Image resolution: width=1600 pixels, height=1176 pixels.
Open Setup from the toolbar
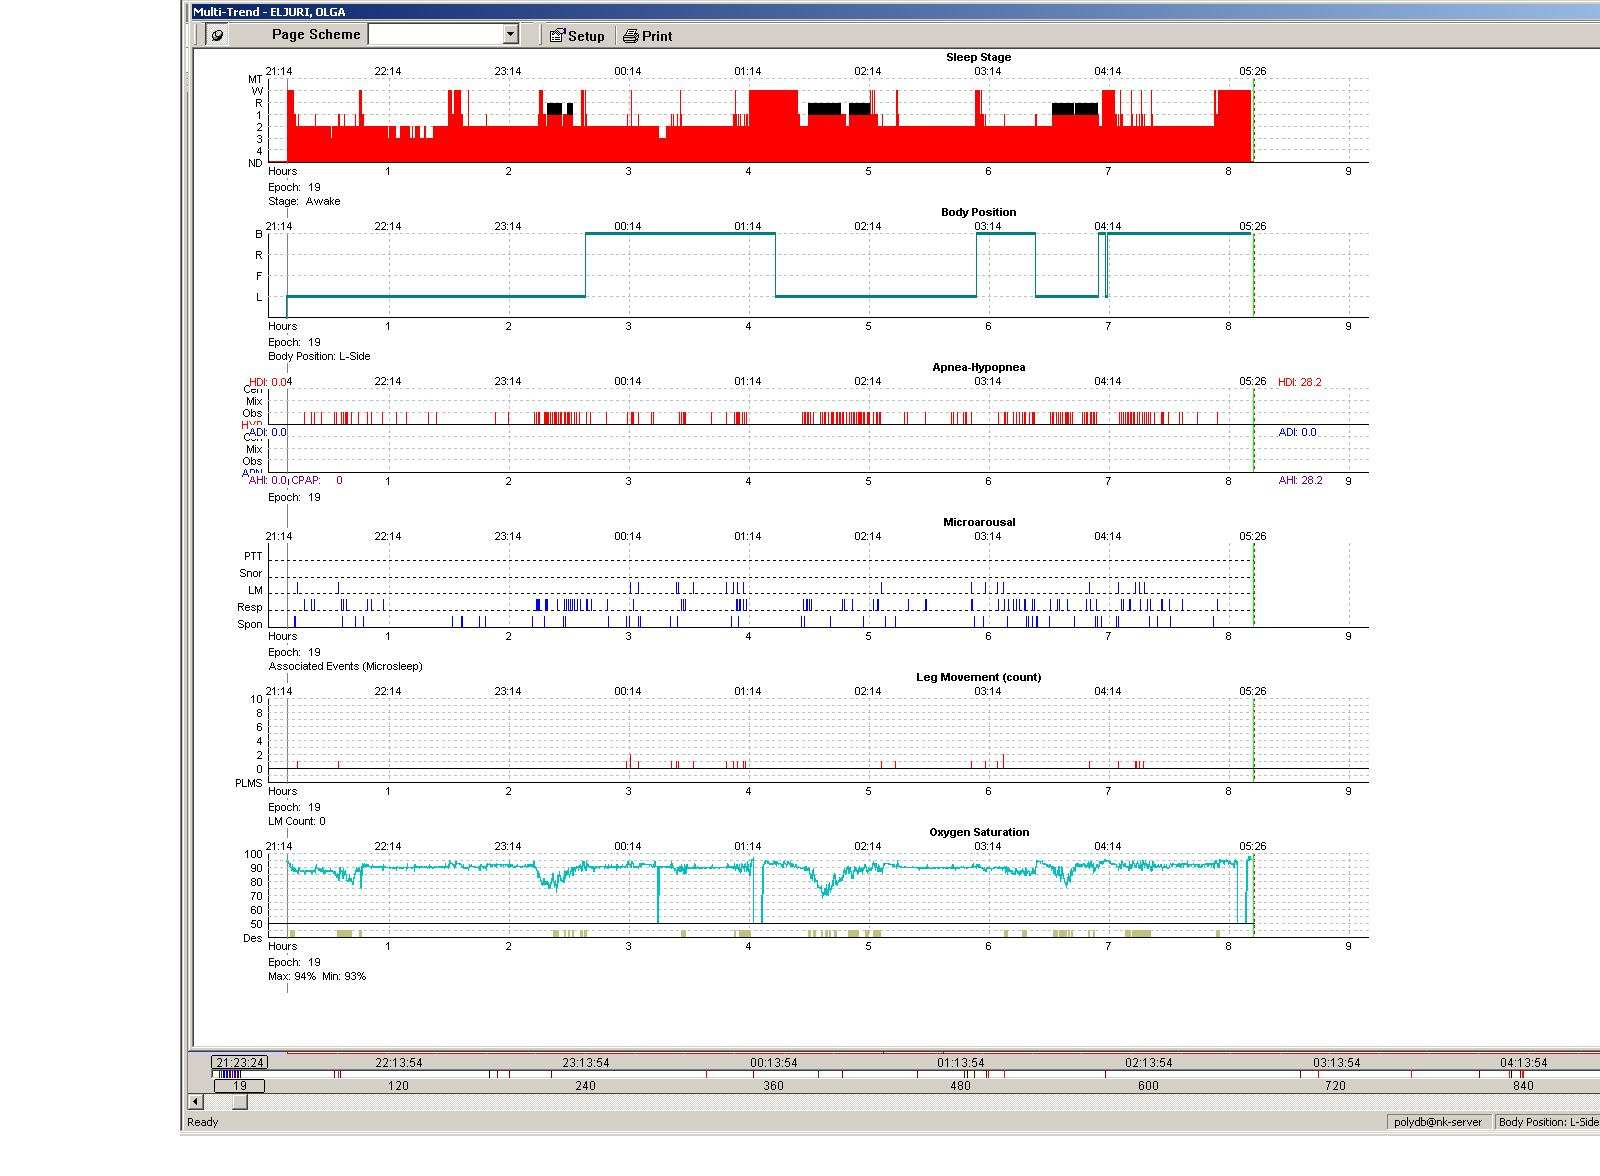[577, 36]
